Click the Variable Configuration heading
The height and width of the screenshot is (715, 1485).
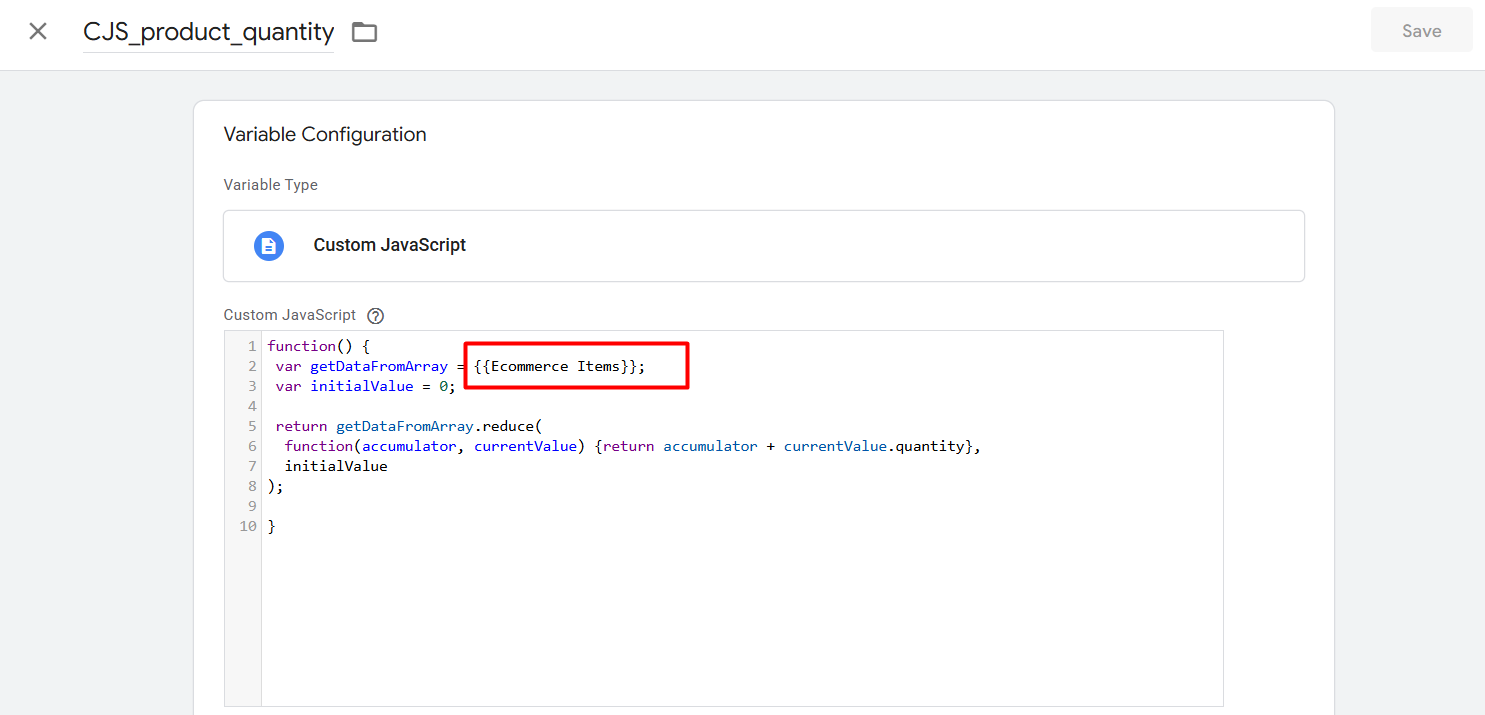(x=324, y=135)
